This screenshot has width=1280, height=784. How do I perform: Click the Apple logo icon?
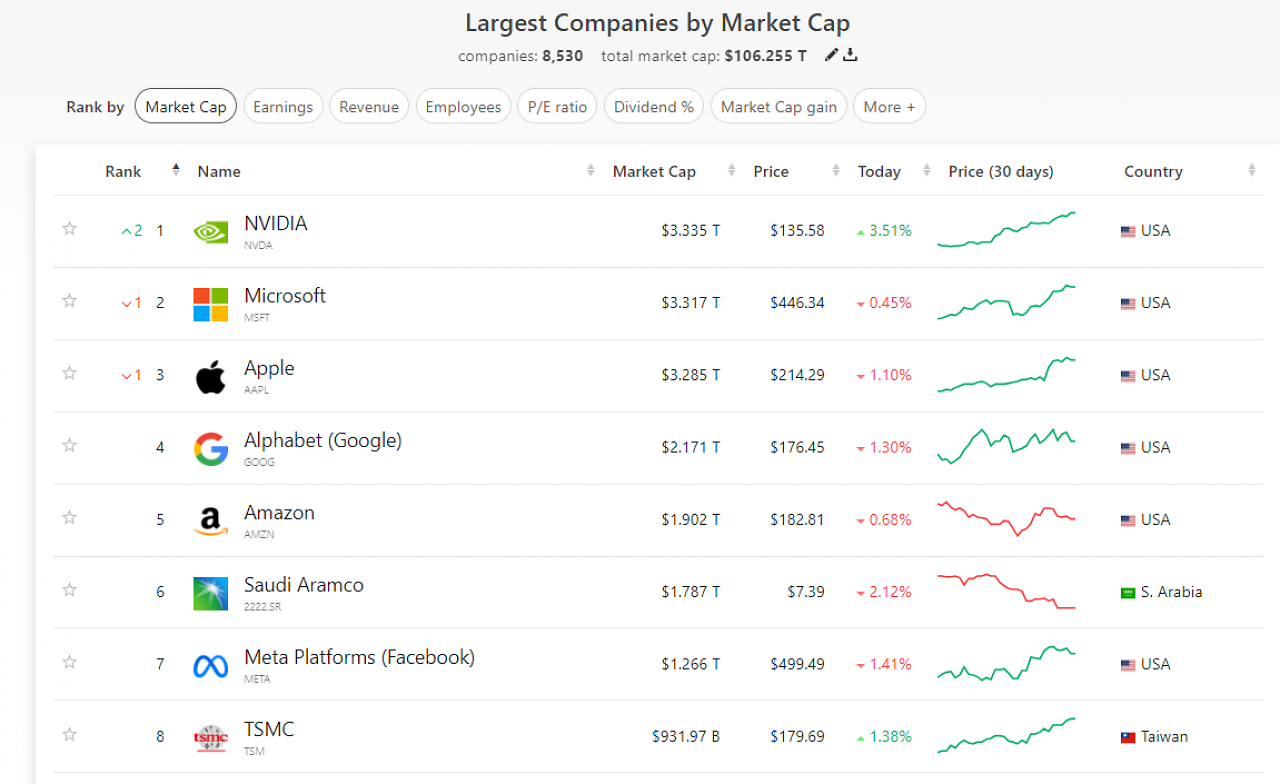(211, 376)
